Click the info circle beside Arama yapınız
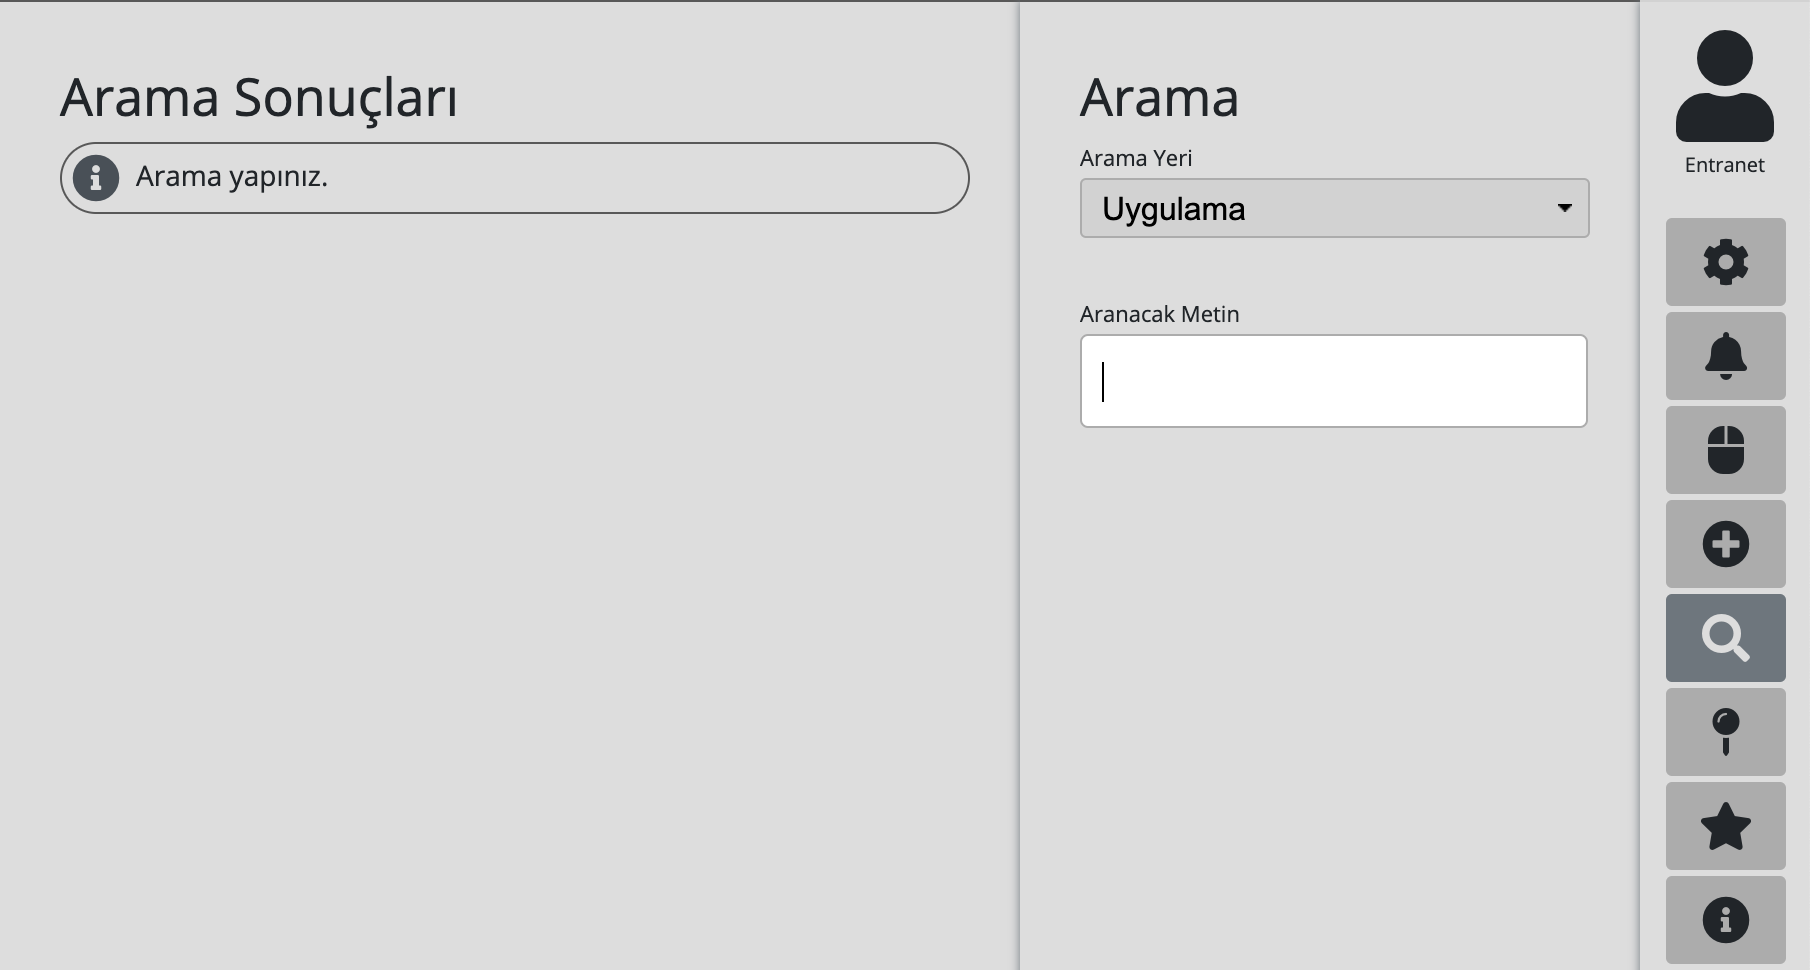1810x970 pixels. pyautogui.click(x=96, y=178)
